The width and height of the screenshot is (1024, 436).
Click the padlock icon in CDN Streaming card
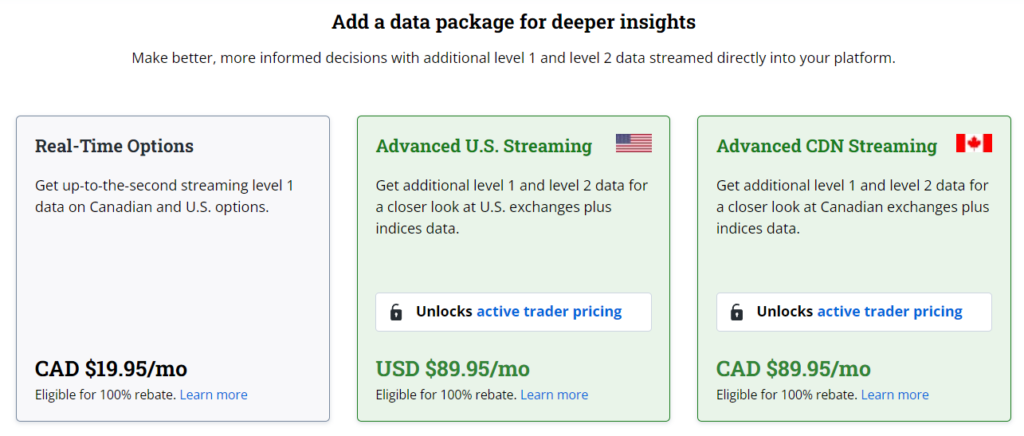pos(737,312)
